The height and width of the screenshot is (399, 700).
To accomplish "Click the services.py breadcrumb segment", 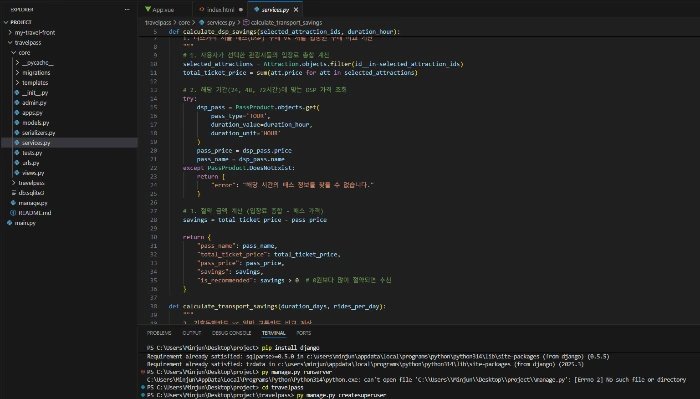I will pos(221,22).
